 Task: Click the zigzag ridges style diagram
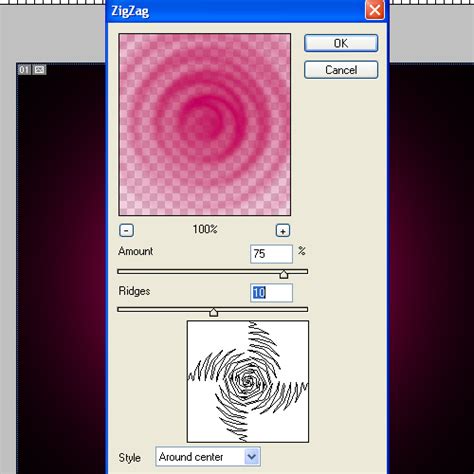[248, 381]
